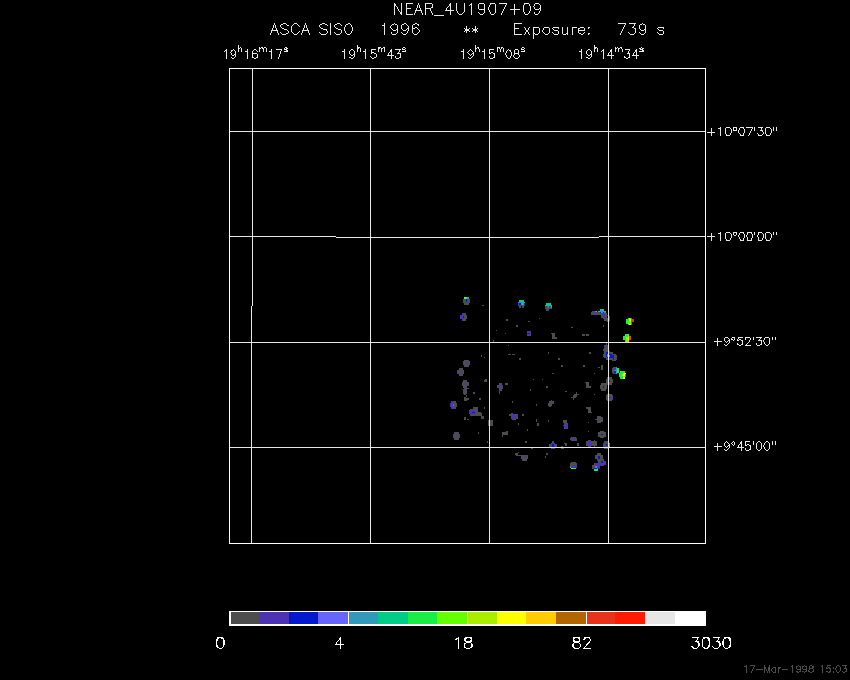Pick the bright green colorbar segment
Viewport: 850px width, 680px height.
(x=422, y=618)
